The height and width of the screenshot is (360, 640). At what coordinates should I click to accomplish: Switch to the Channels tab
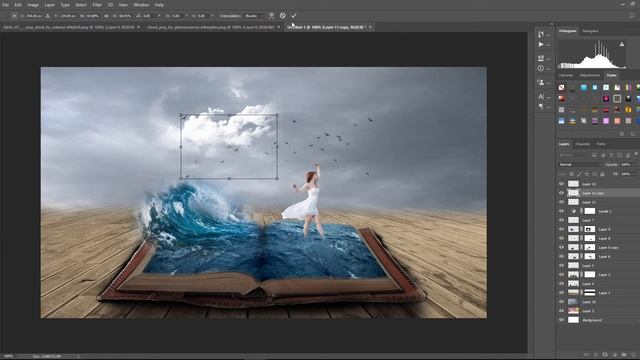[582, 144]
